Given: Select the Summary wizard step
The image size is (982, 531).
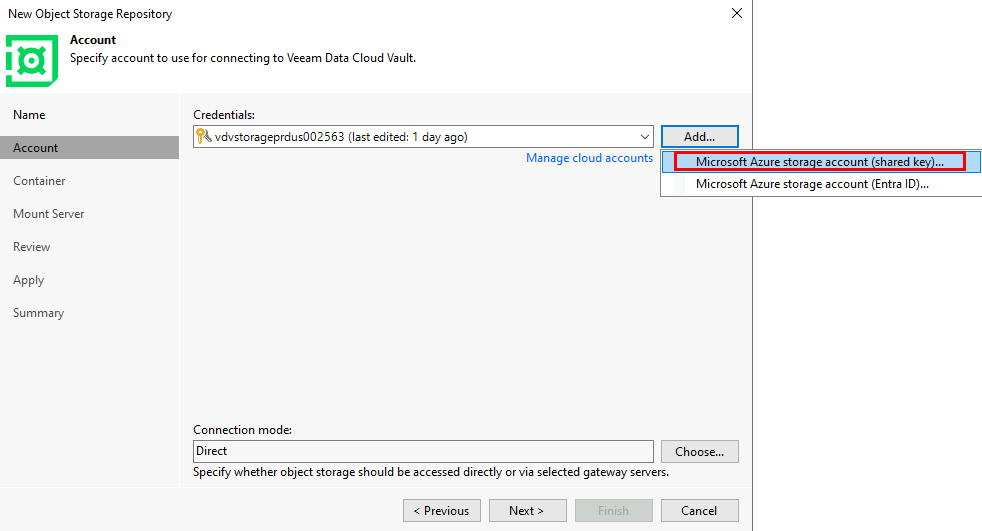Looking at the screenshot, I should (x=38, y=313).
